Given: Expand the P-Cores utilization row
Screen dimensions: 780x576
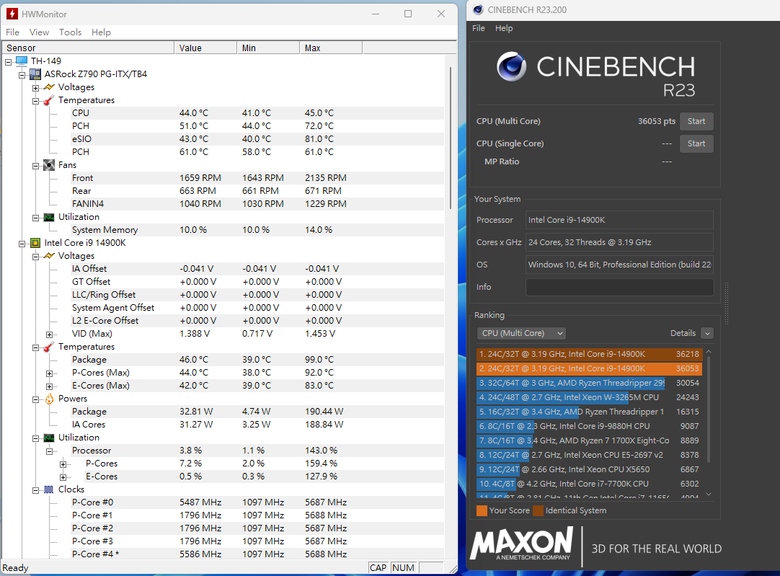Looking at the screenshot, I should [63, 464].
